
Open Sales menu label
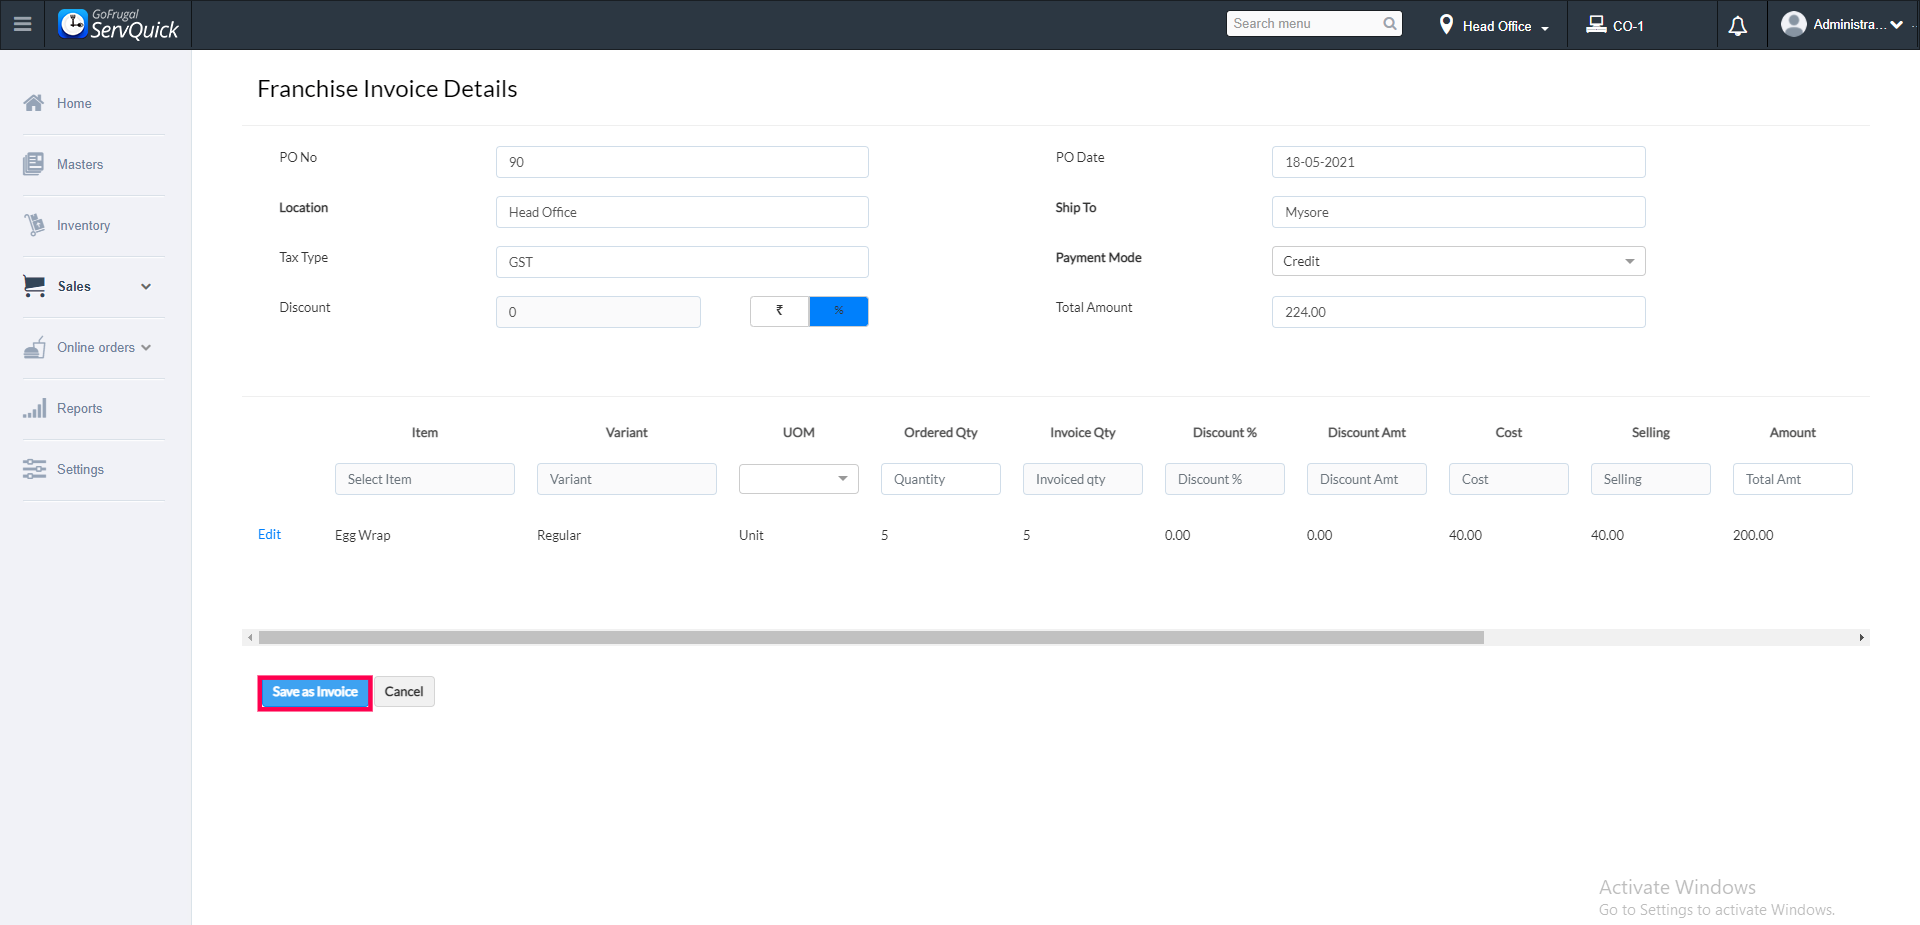pyautogui.click(x=74, y=286)
